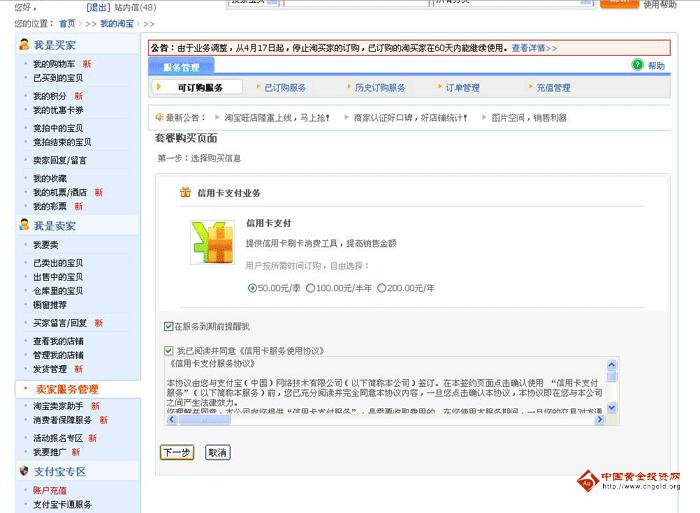Open 账户充值 in sidebar
This screenshot has width=700, height=513.
(50, 490)
